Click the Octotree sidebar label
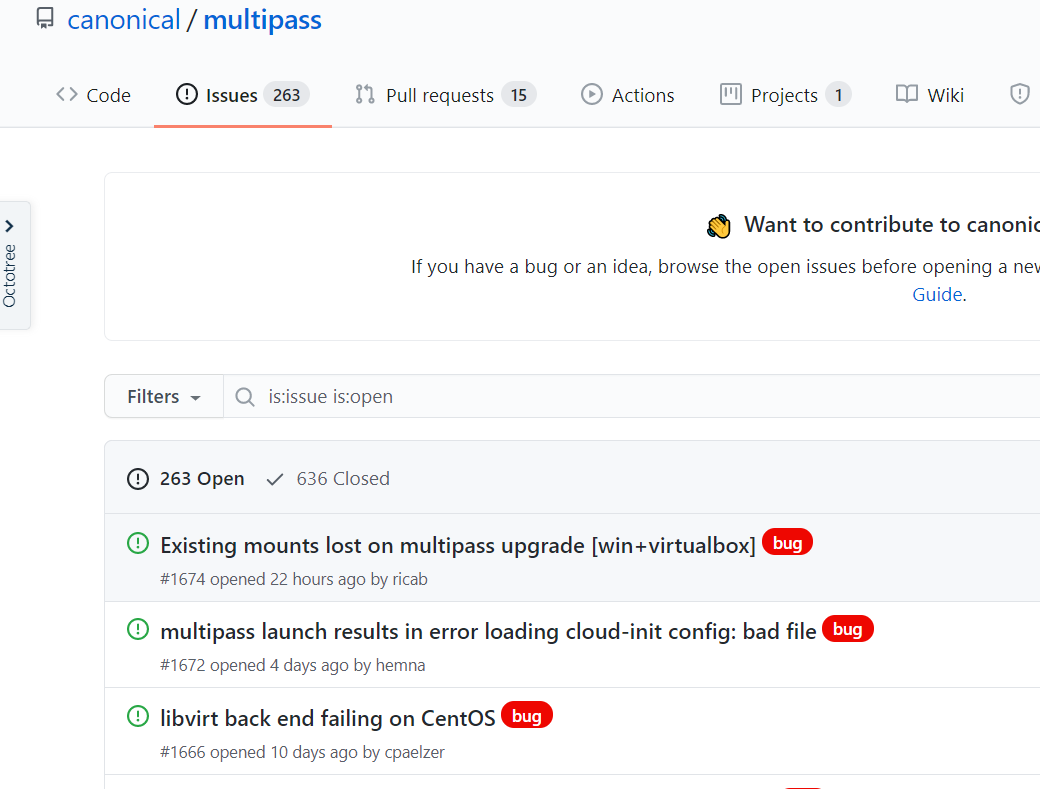Image resolution: width=1040 pixels, height=789 pixels. (x=9, y=276)
